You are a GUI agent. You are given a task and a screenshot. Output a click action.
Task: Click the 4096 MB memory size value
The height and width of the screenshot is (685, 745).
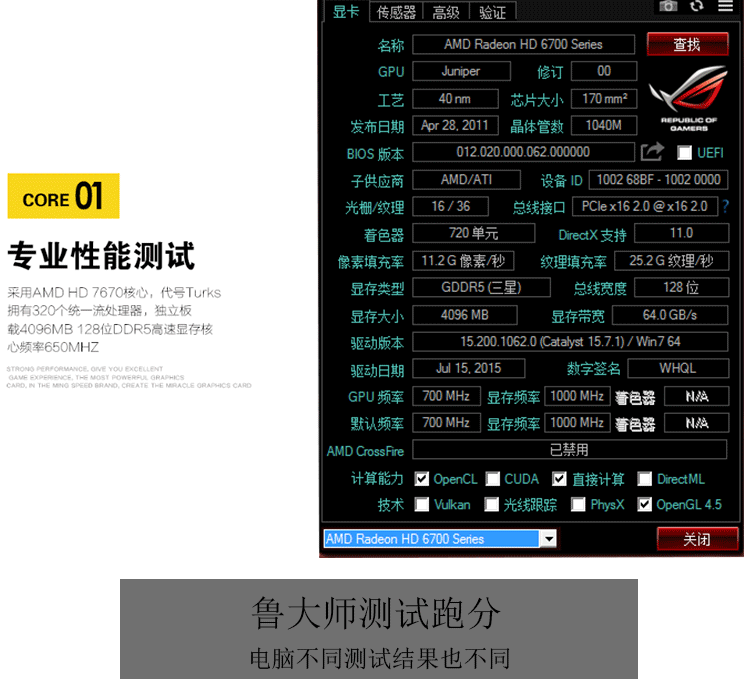465,315
